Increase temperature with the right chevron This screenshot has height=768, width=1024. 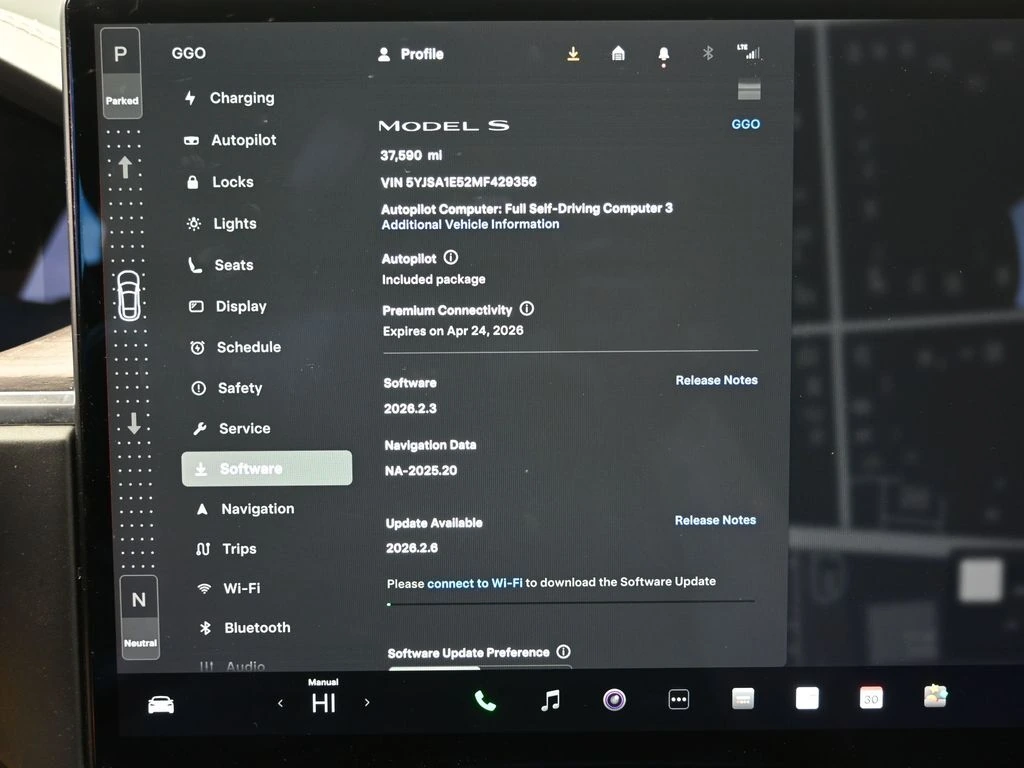coord(367,703)
